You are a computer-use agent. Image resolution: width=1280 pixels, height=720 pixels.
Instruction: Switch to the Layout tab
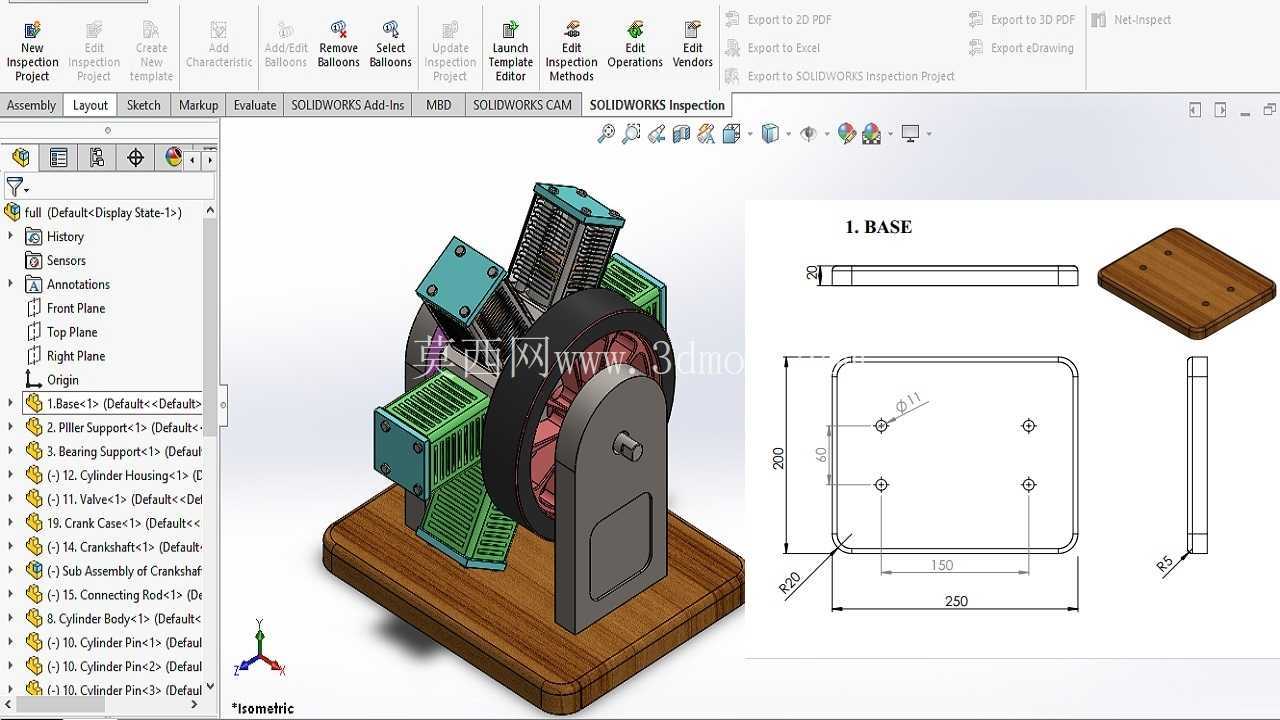(90, 105)
